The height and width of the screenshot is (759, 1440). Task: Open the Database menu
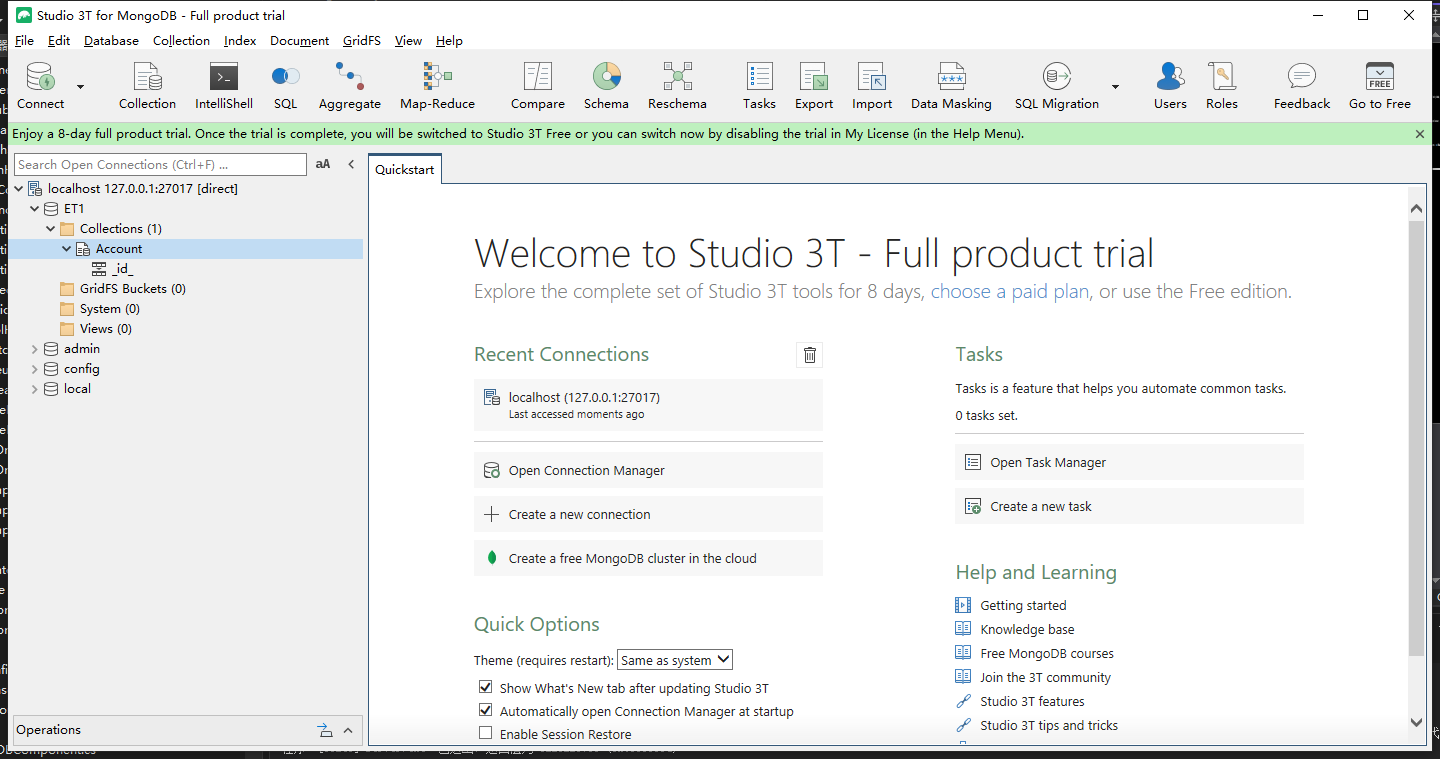pos(111,41)
